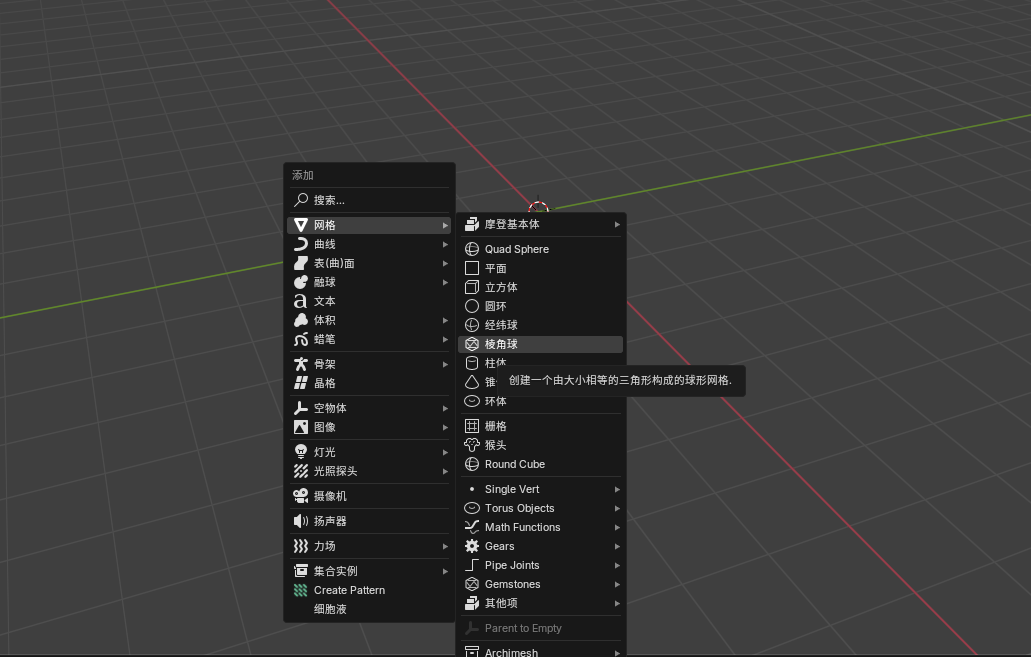Click the cube icon for 立方体

[x=471, y=287]
